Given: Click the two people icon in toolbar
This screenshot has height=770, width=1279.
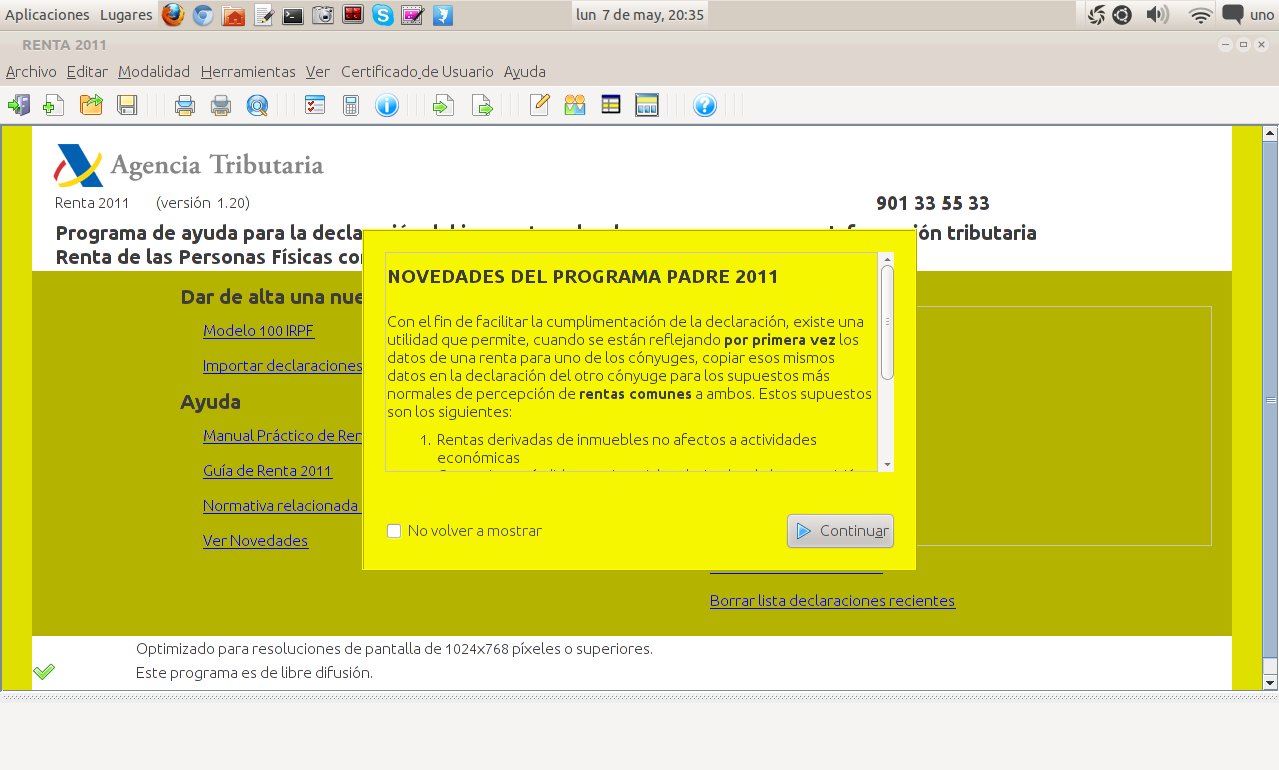Looking at the screenshot, I should 575,105.
